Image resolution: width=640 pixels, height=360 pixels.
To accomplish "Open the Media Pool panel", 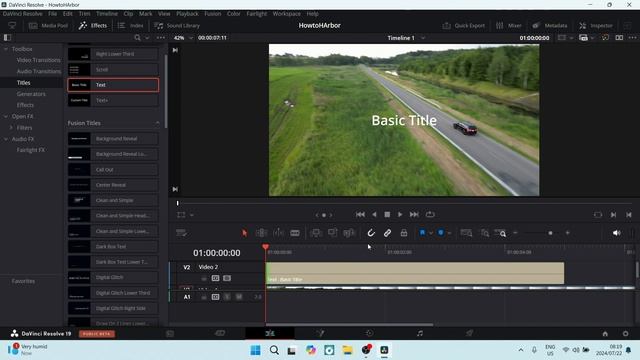I will point(48,25).
